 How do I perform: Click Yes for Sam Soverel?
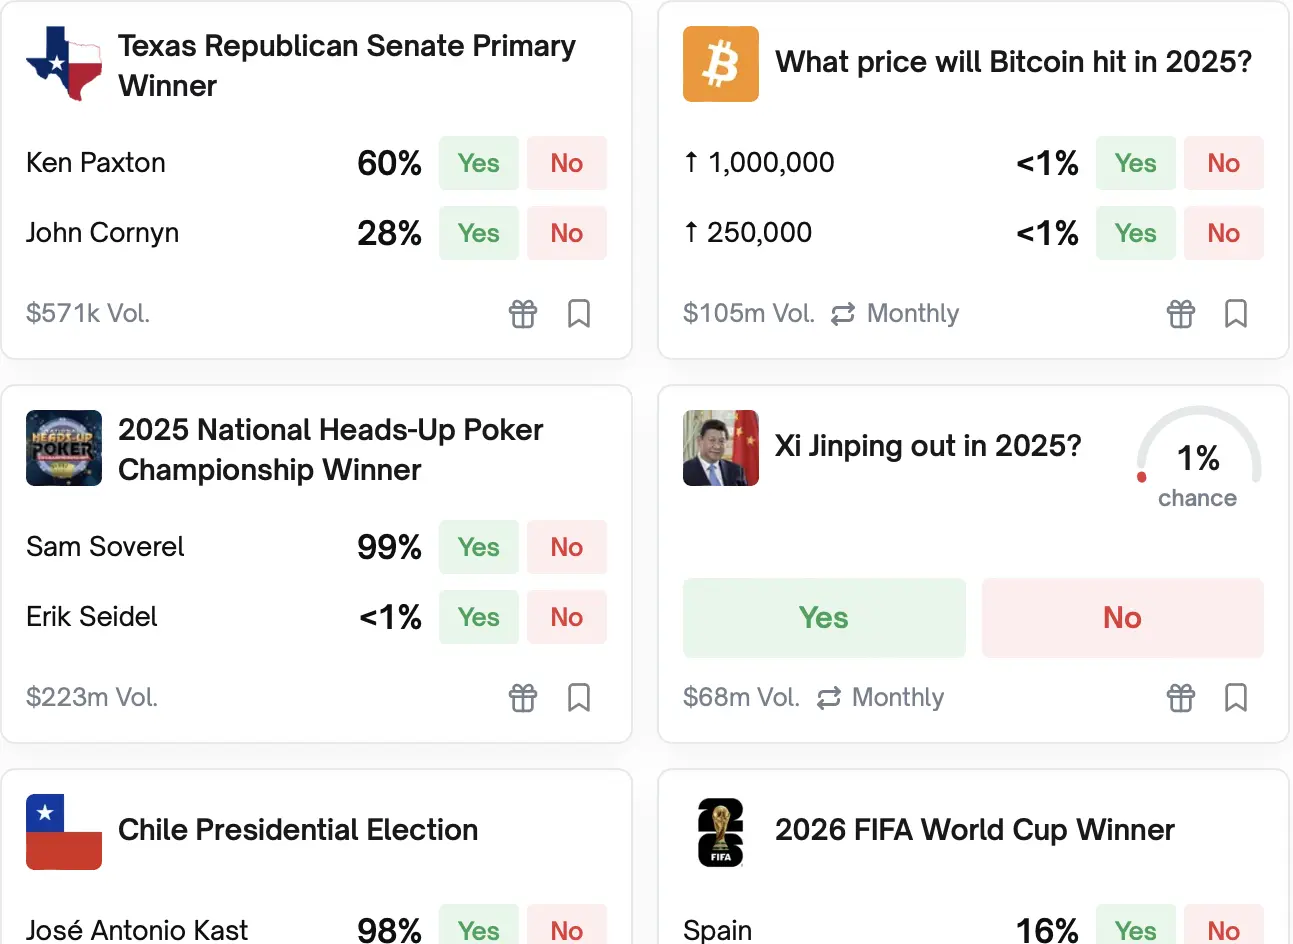coord(478,547)
